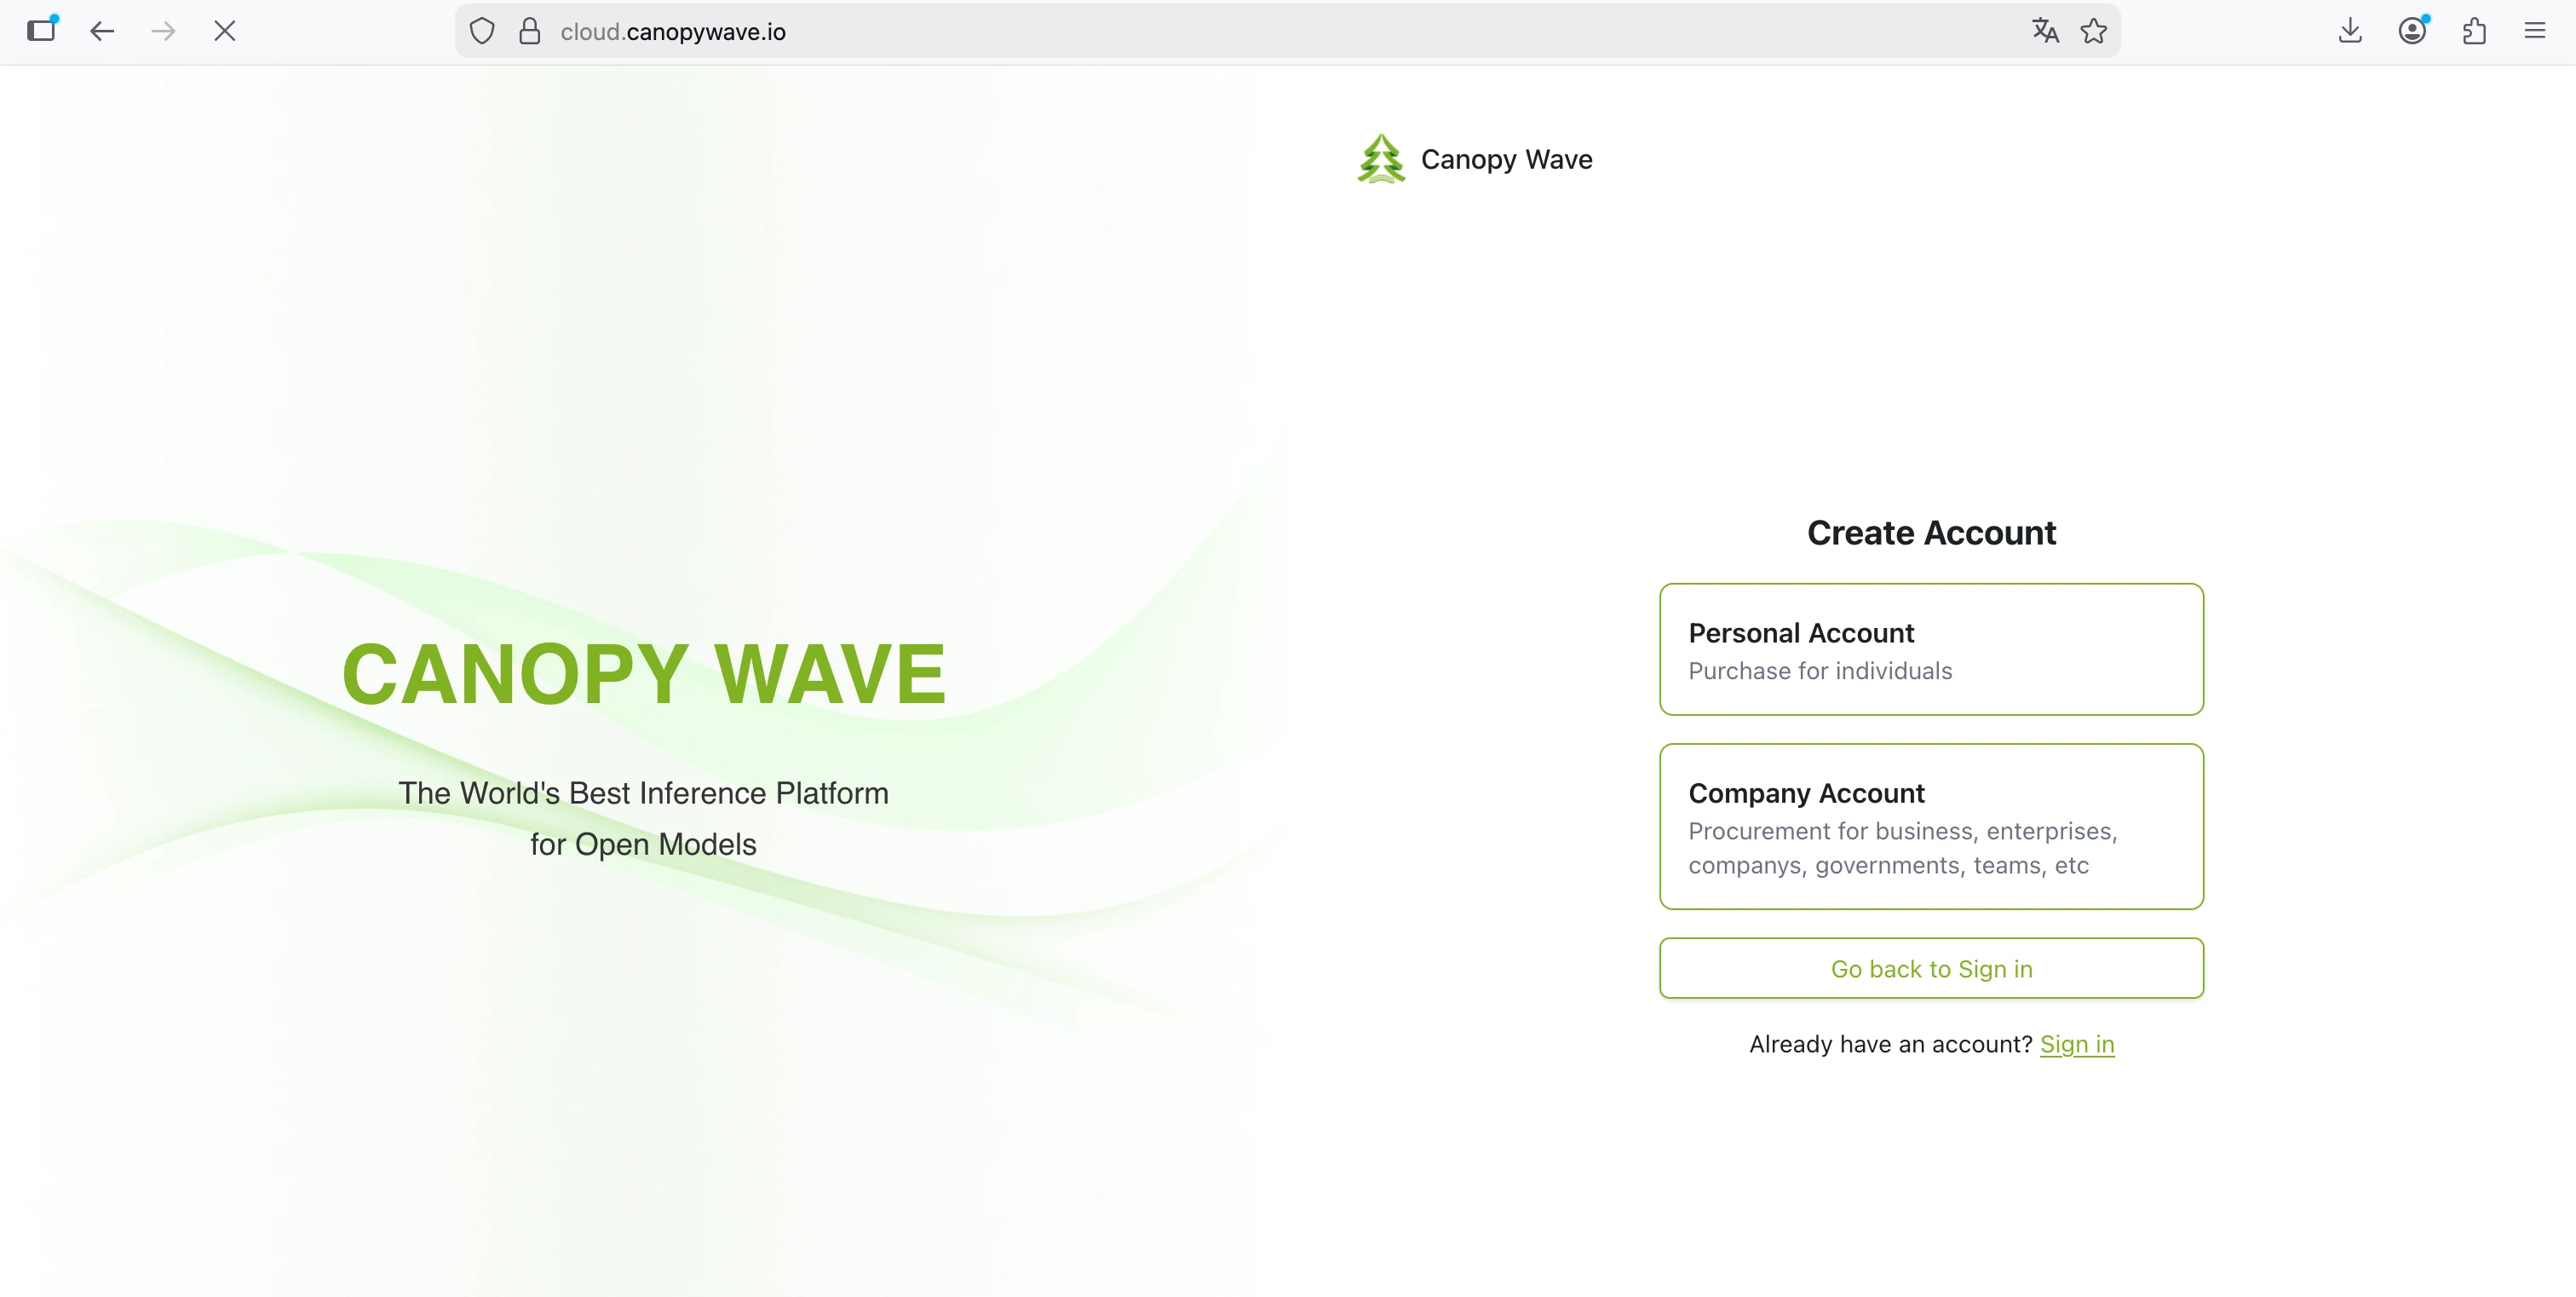Click the Canopy Wave header text

pyautogui.click(x=1506, y=159)
